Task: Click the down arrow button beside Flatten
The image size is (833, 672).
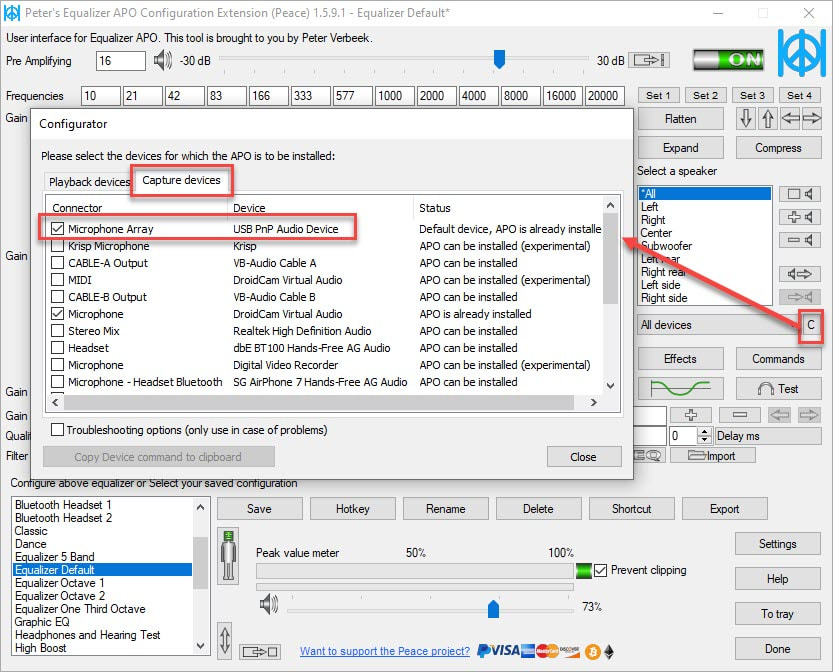Action: click(746, 118)
